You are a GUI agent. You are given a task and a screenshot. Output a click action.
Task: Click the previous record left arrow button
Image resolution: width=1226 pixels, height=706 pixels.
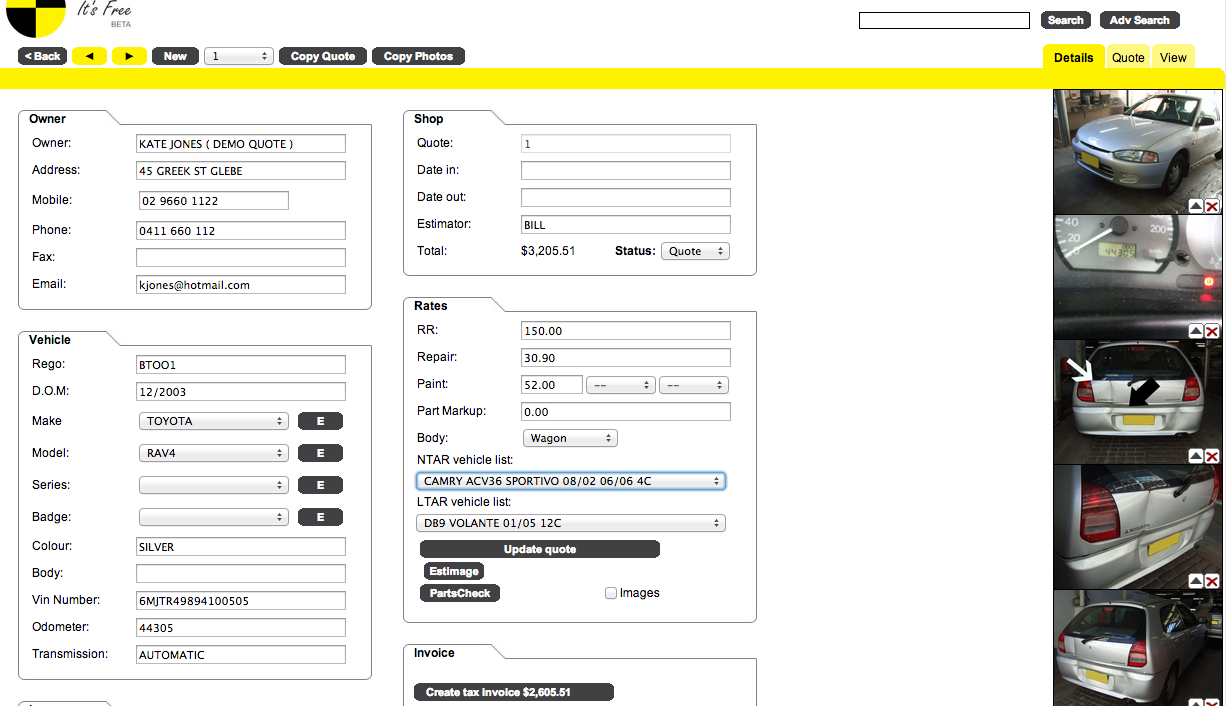[x=89, y=56]
